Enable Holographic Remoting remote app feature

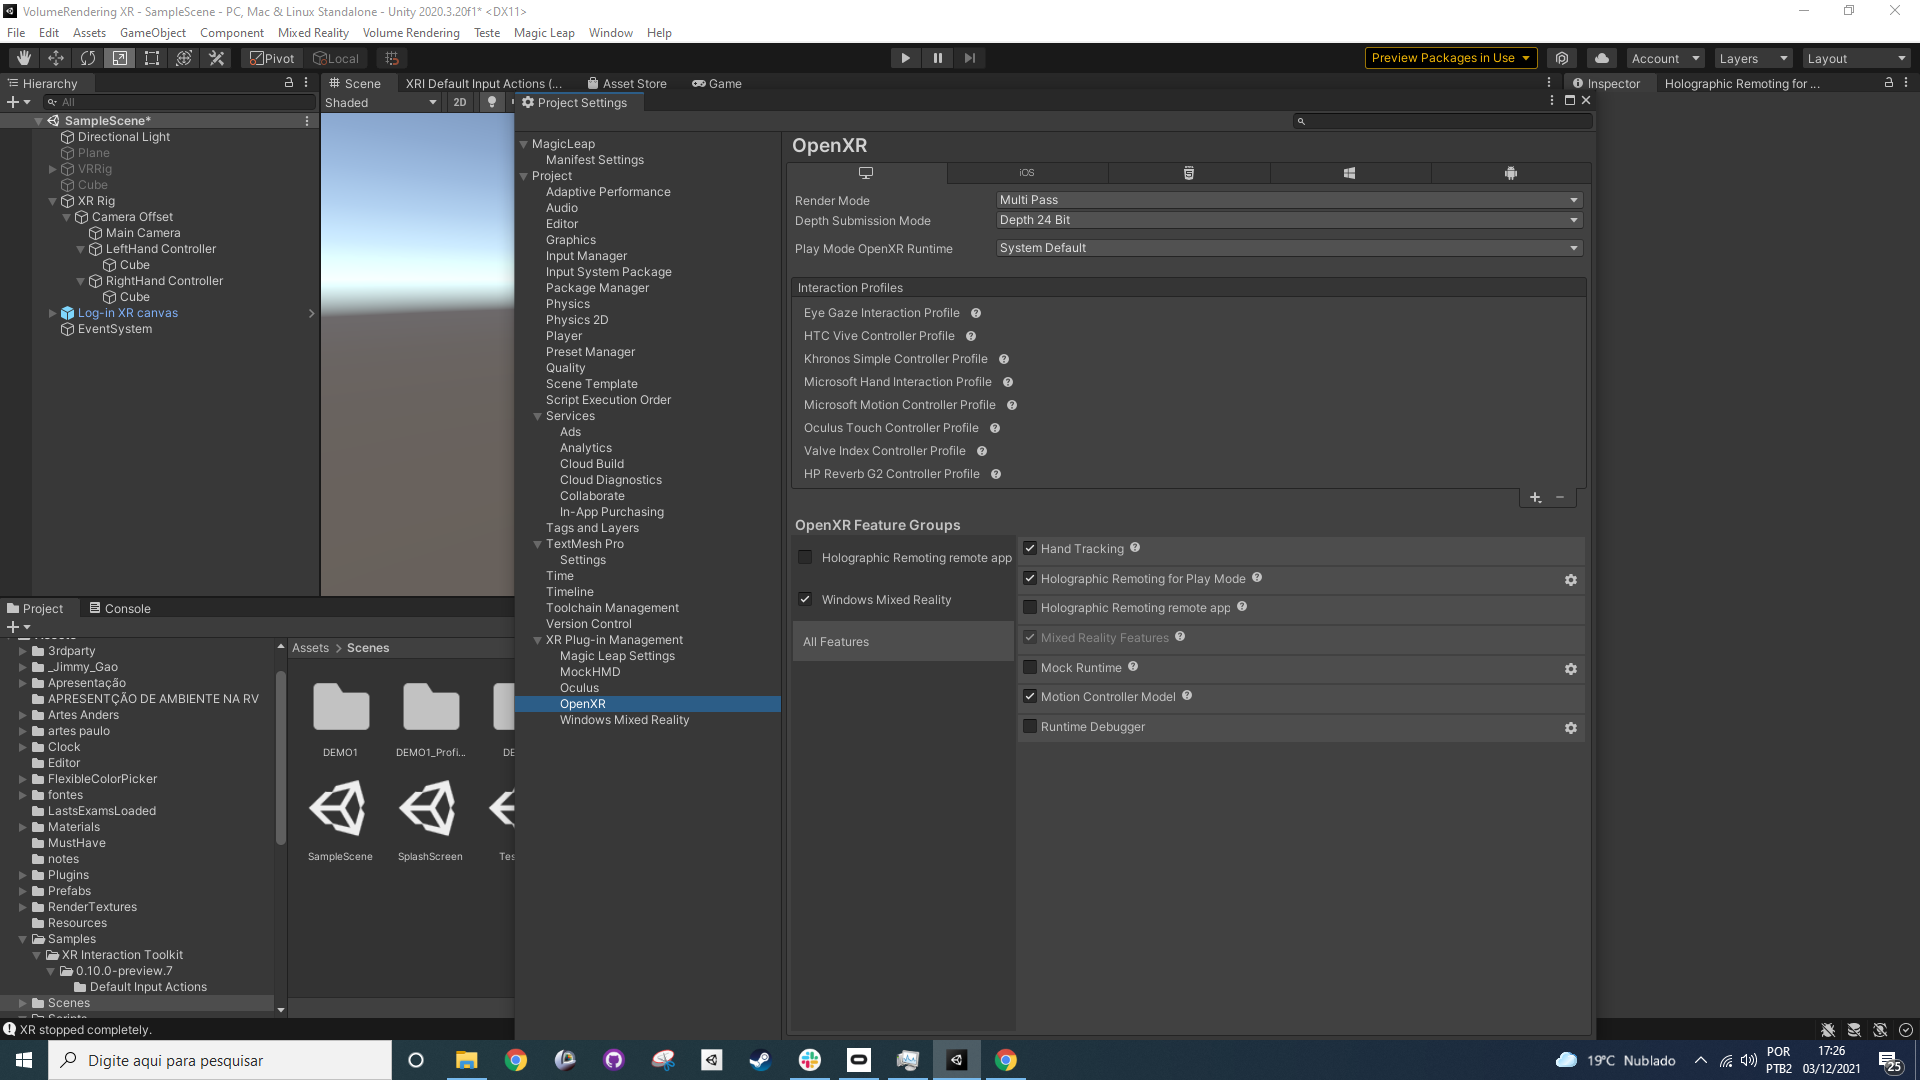tap(1030, 607)
